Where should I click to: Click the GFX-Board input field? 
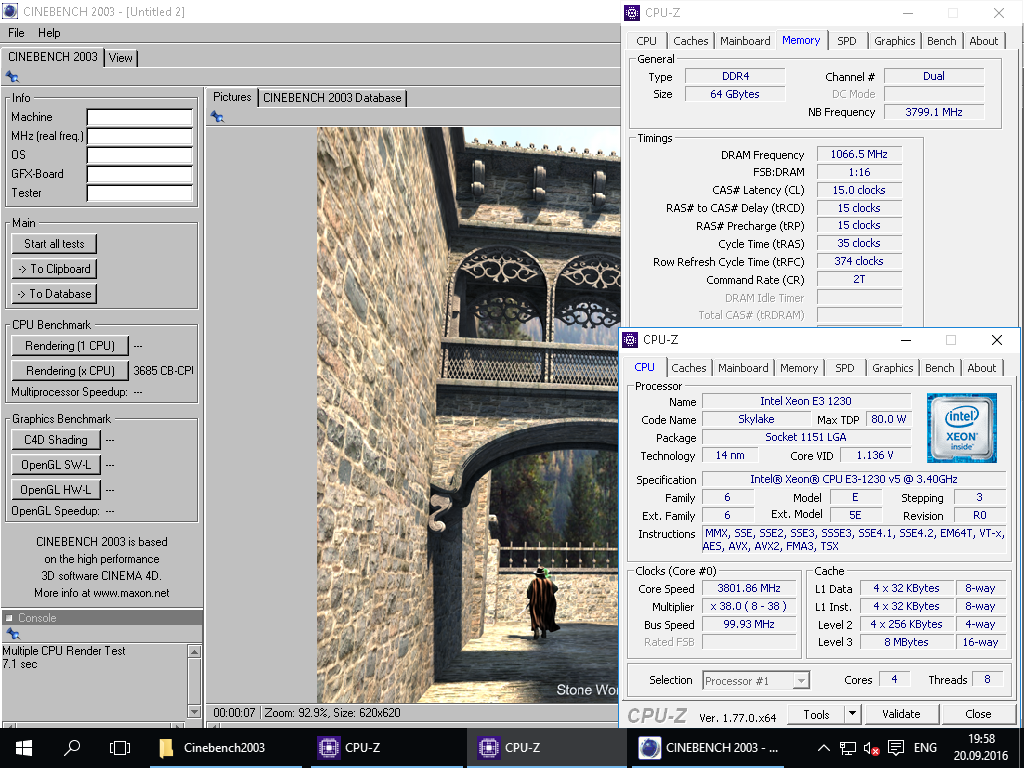(x=140, y=174)
